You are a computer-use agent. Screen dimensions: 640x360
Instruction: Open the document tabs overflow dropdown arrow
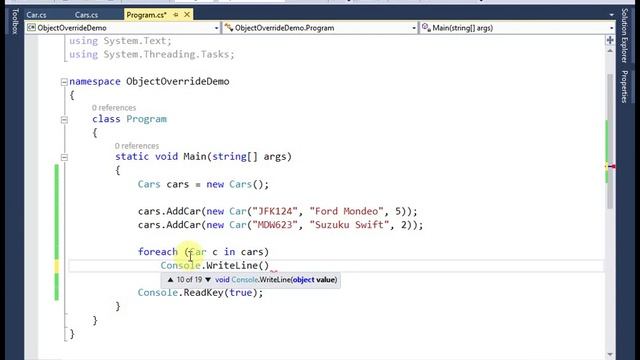pyautogui.click(x=611, y=15)
